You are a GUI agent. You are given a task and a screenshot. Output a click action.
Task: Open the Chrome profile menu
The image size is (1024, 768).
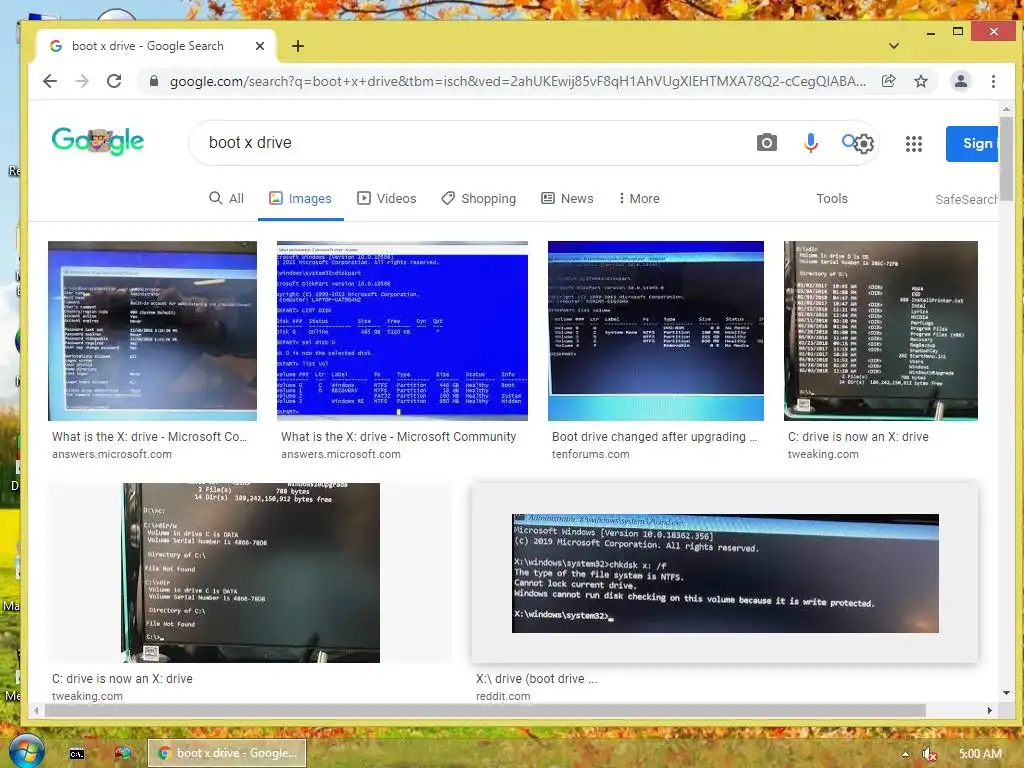(961, 81)
